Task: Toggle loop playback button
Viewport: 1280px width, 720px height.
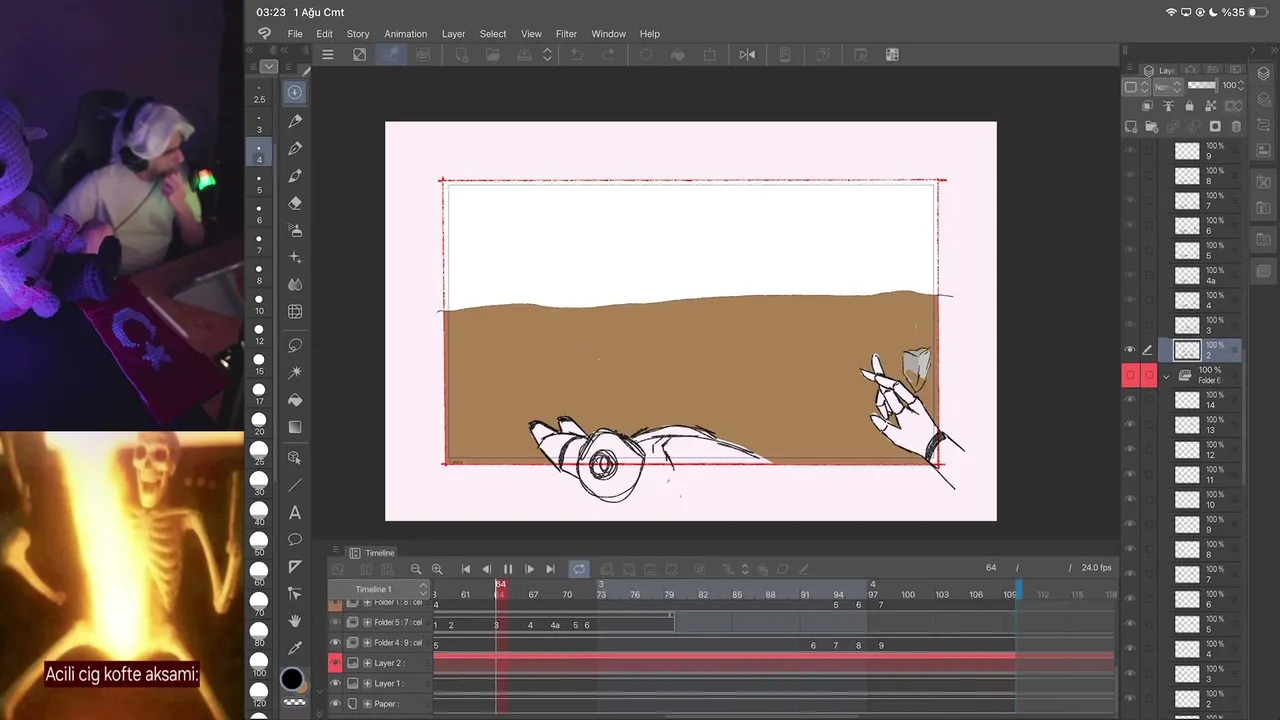Action: pyautogui.click(x=579, y=569)
